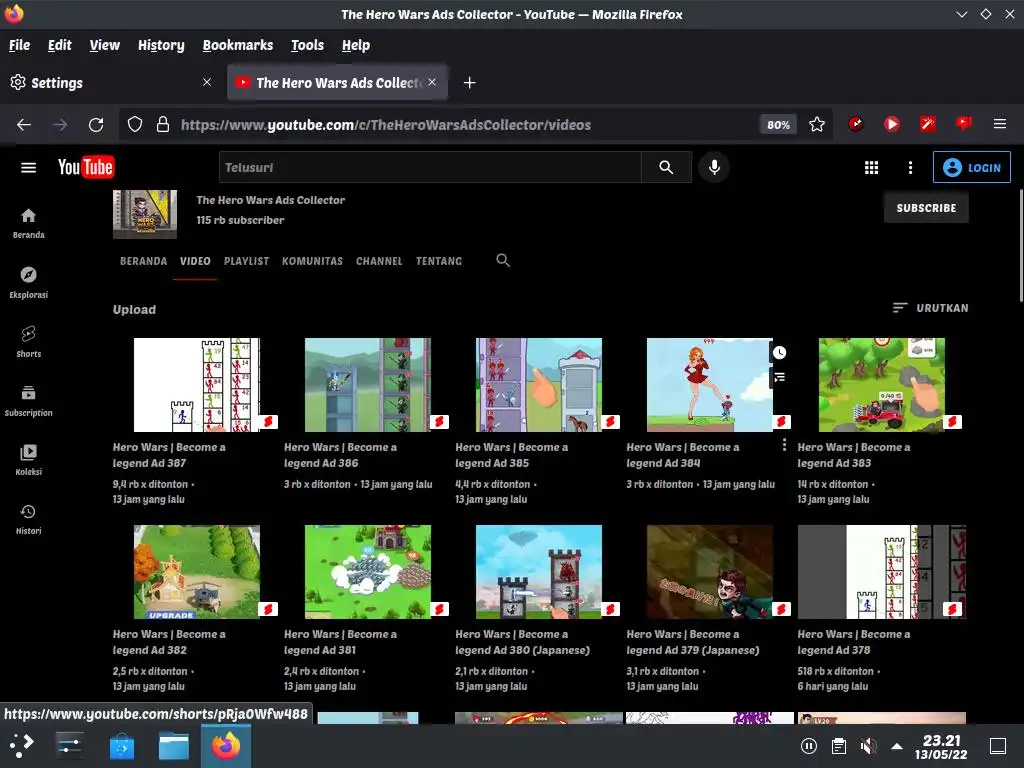This screenshot has width=1024, height=768.
Task: Click the first red circular extension icon
Action: click(x=856, y=124)
